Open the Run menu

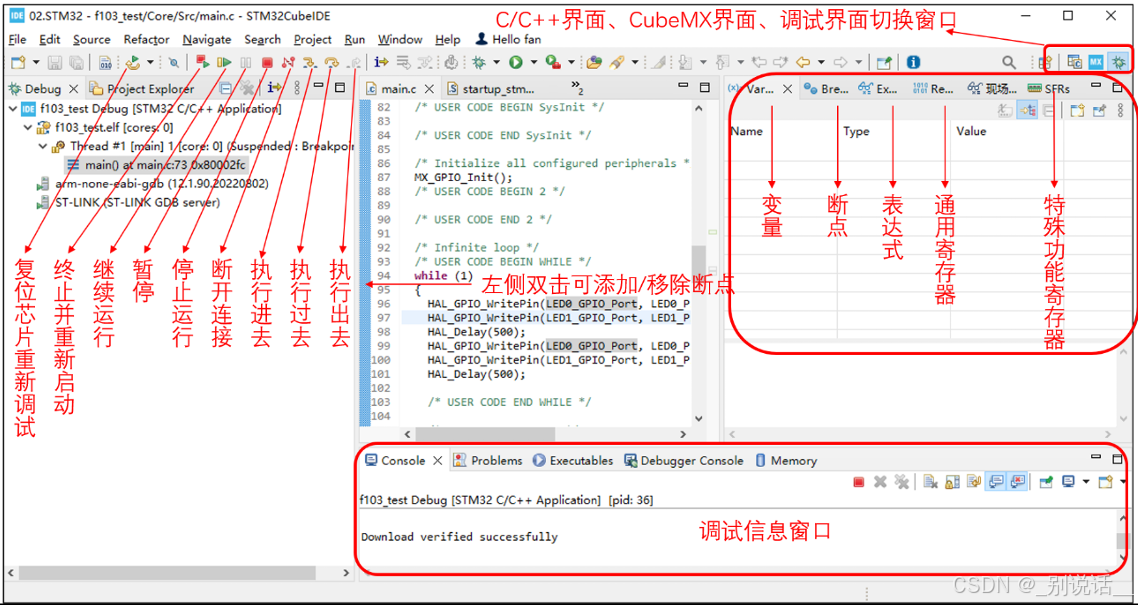coord(355,39)
